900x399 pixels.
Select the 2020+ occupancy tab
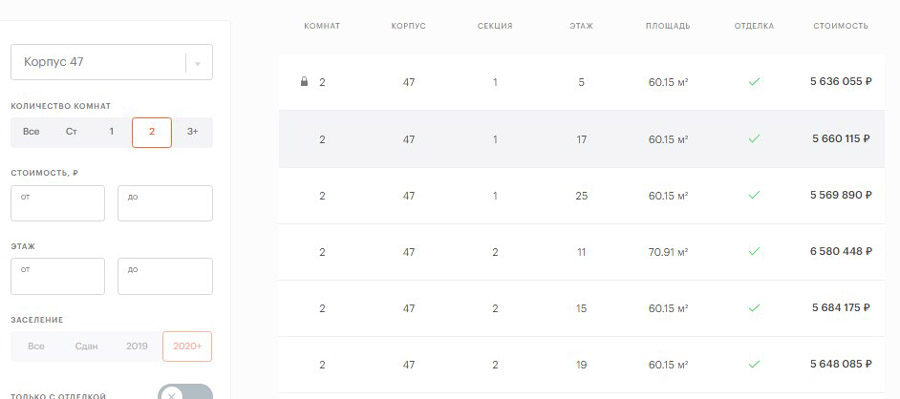tap(187, 346)
